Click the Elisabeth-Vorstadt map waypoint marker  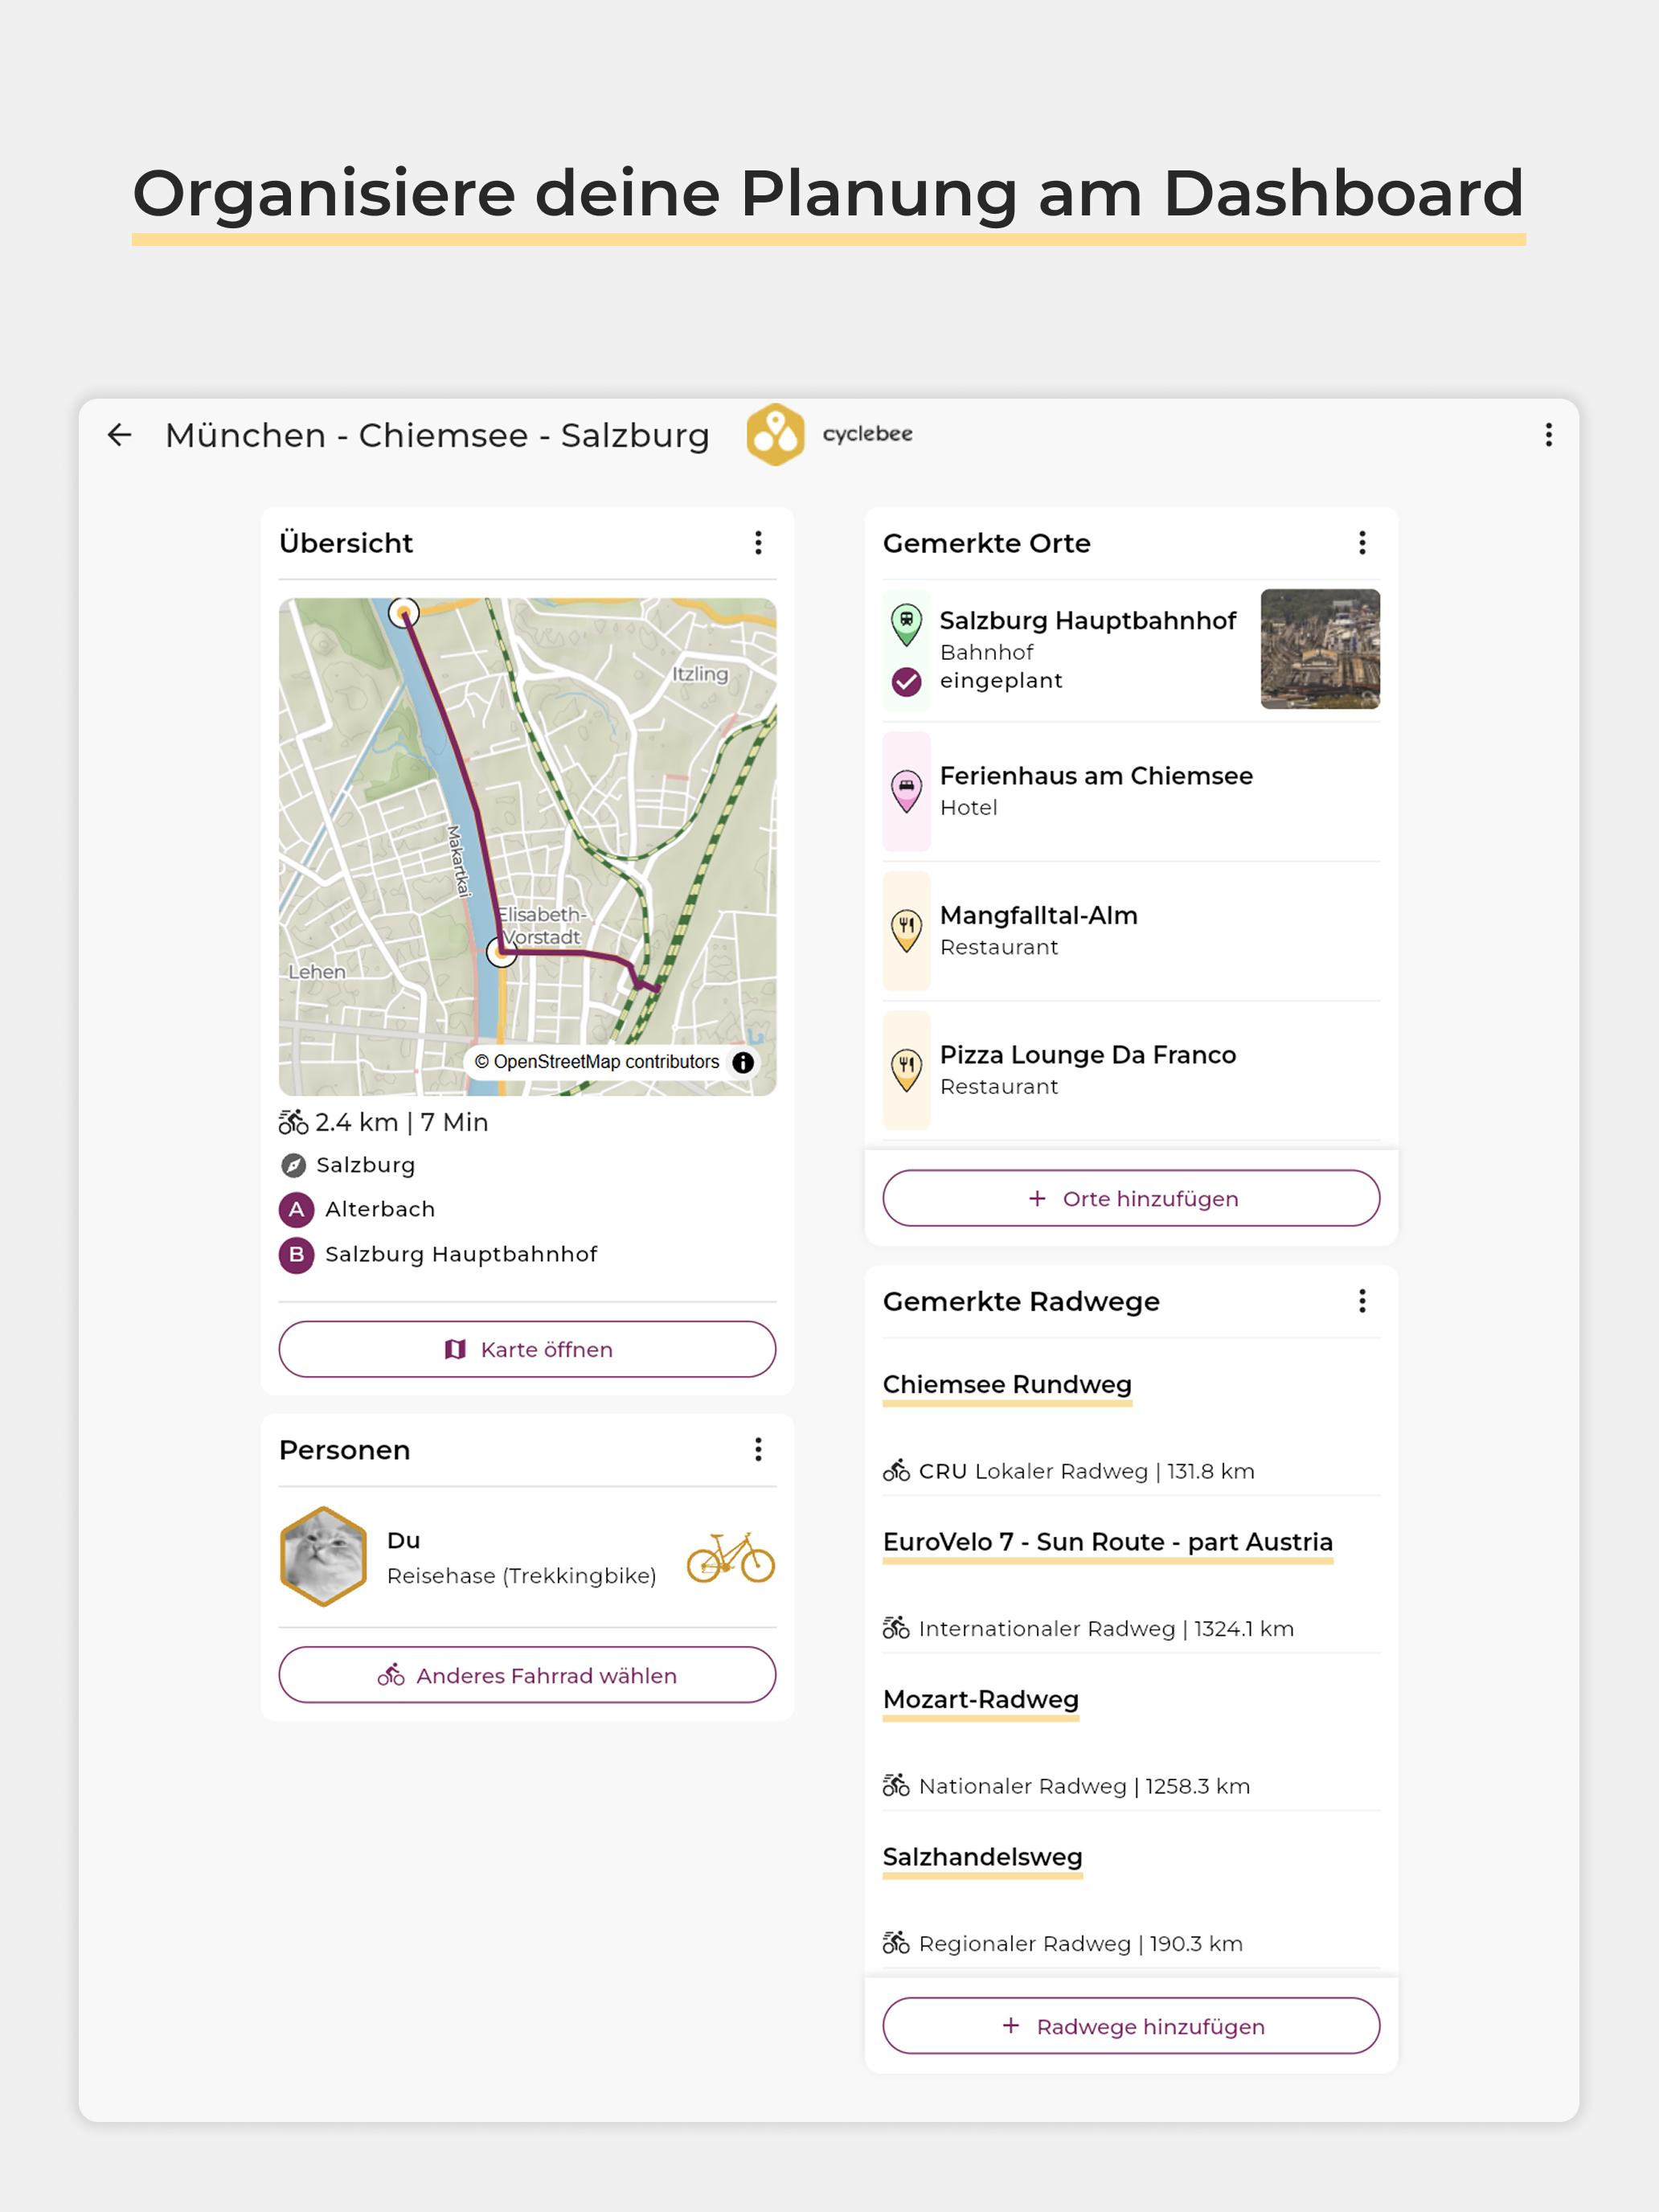point(502,952)
